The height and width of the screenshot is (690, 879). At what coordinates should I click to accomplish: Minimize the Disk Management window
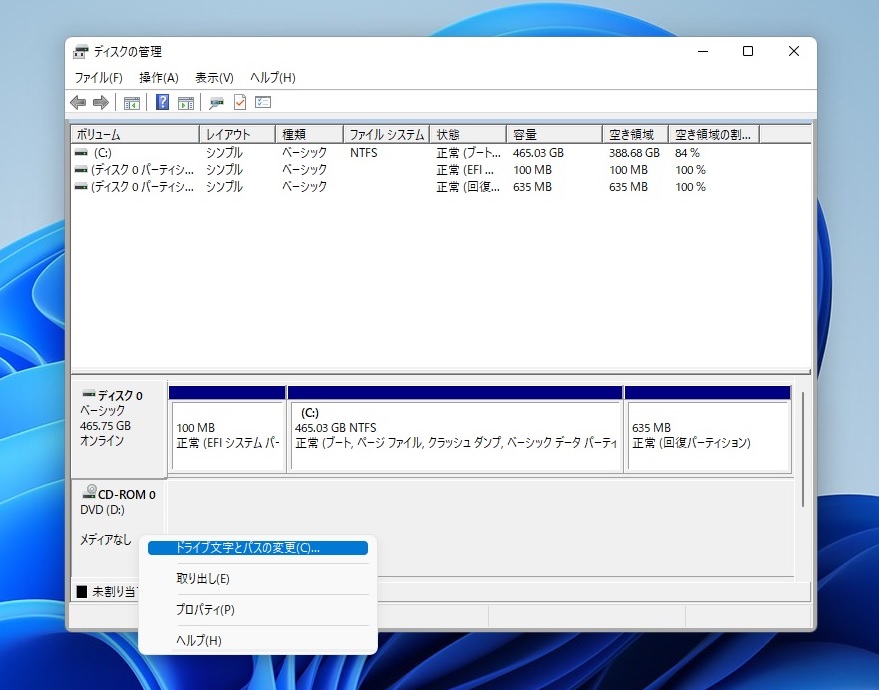point(703,51)
